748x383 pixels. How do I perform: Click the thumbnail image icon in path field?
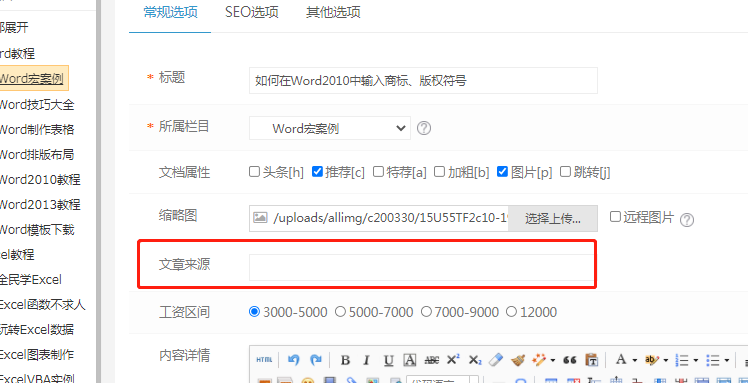coord(260,218)
